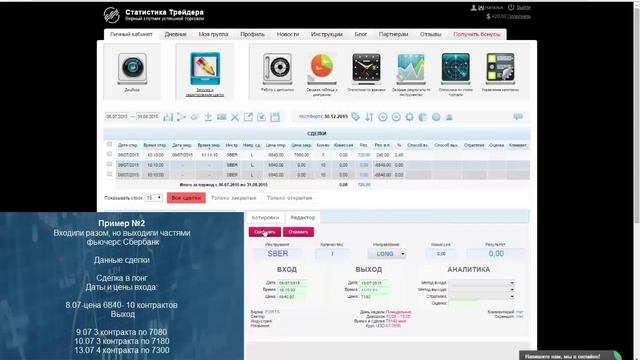
Task: Toggle the select-all checkbox in table header
Action: point(109,144)
